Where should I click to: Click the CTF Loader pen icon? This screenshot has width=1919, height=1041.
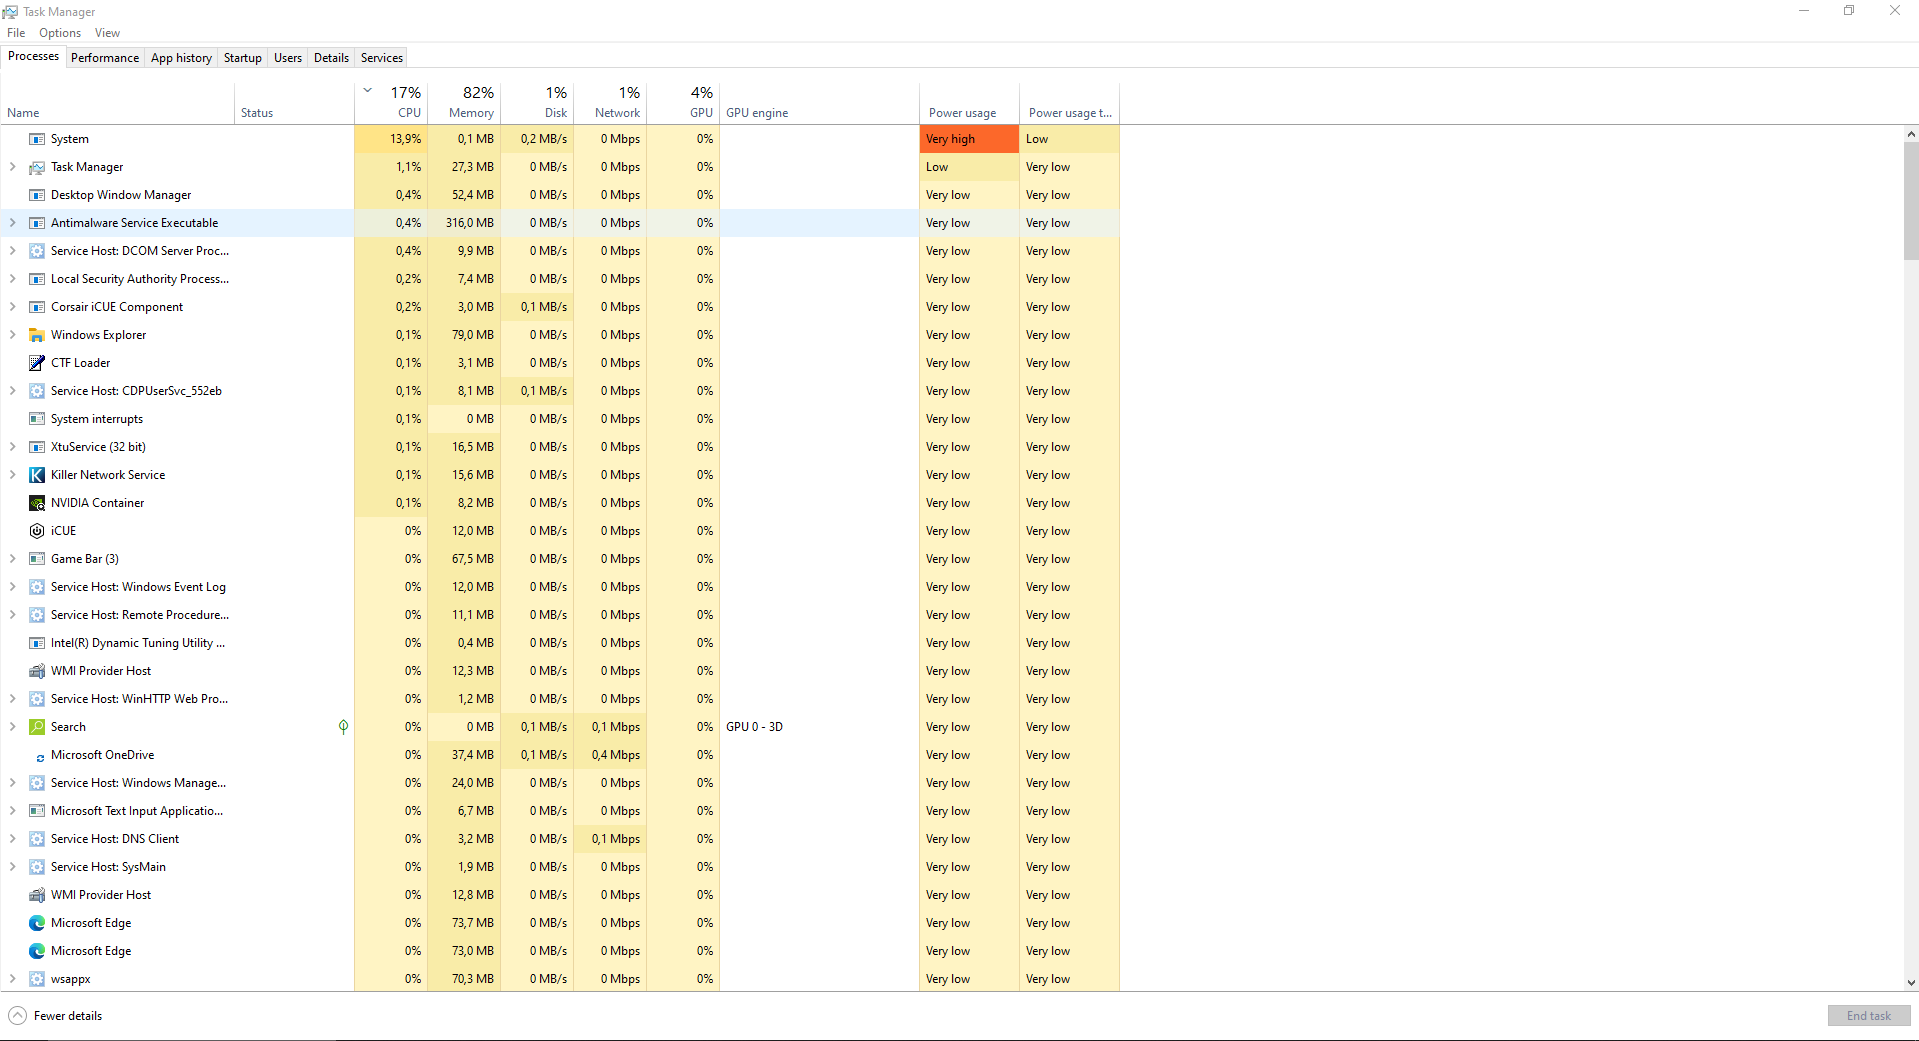(x=37, y=363)
